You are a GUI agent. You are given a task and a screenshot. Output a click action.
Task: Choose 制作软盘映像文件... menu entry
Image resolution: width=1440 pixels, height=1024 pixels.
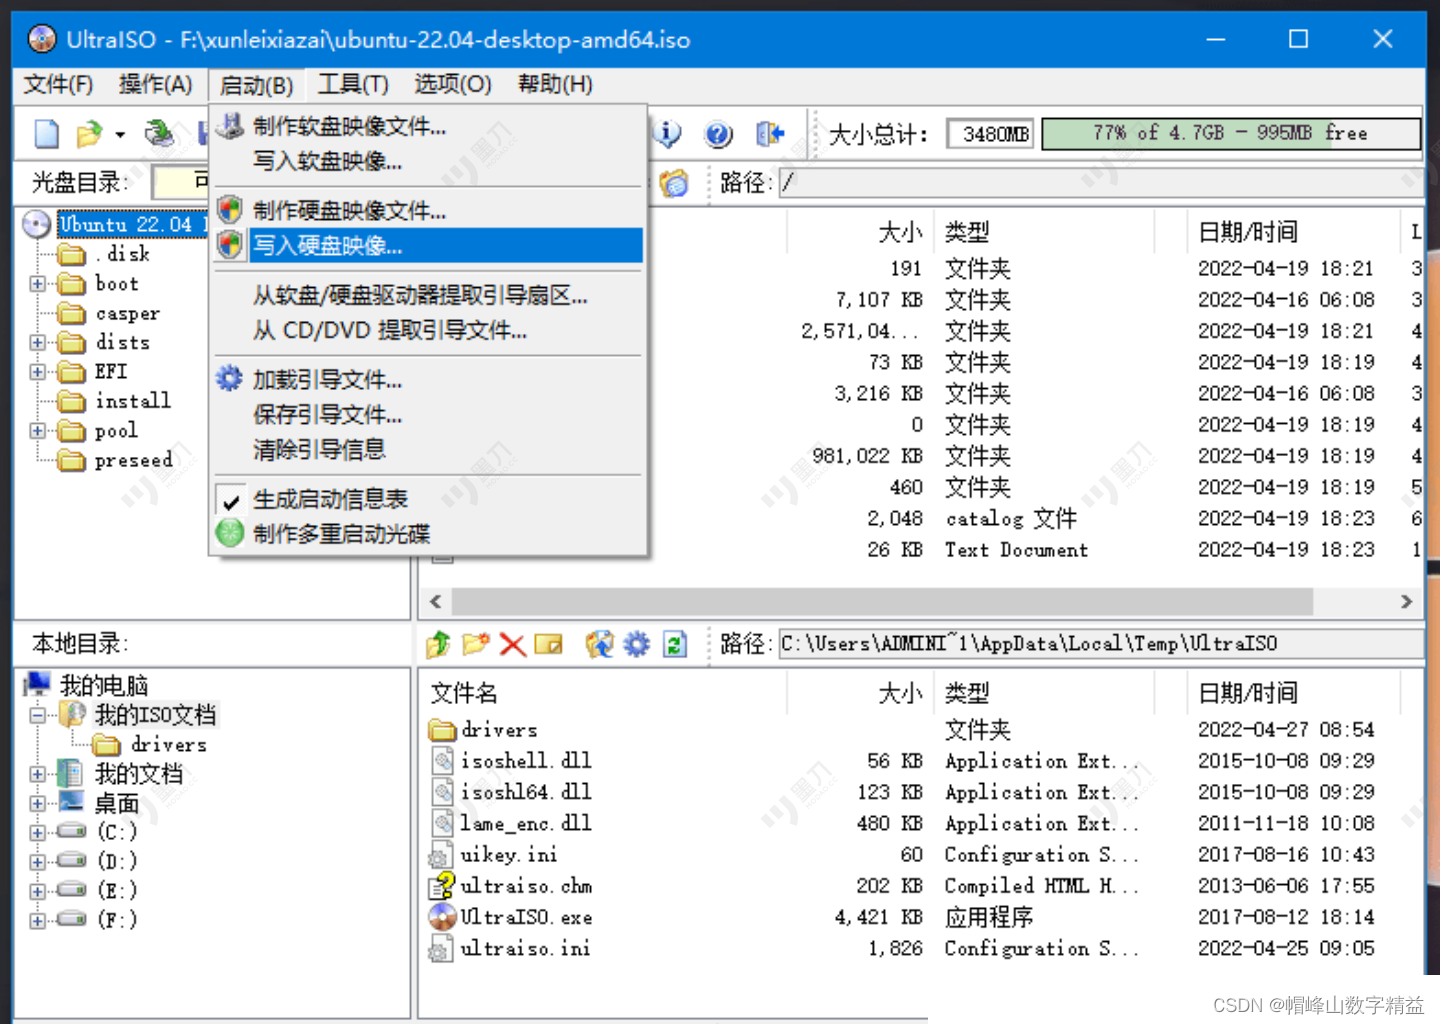click(428, 126)
